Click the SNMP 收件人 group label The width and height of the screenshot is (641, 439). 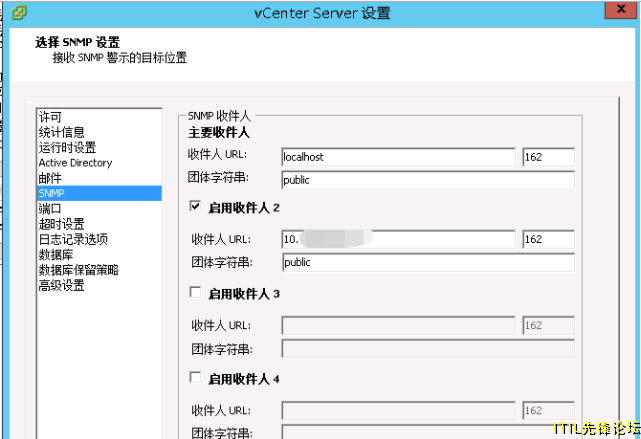point(219,116)
